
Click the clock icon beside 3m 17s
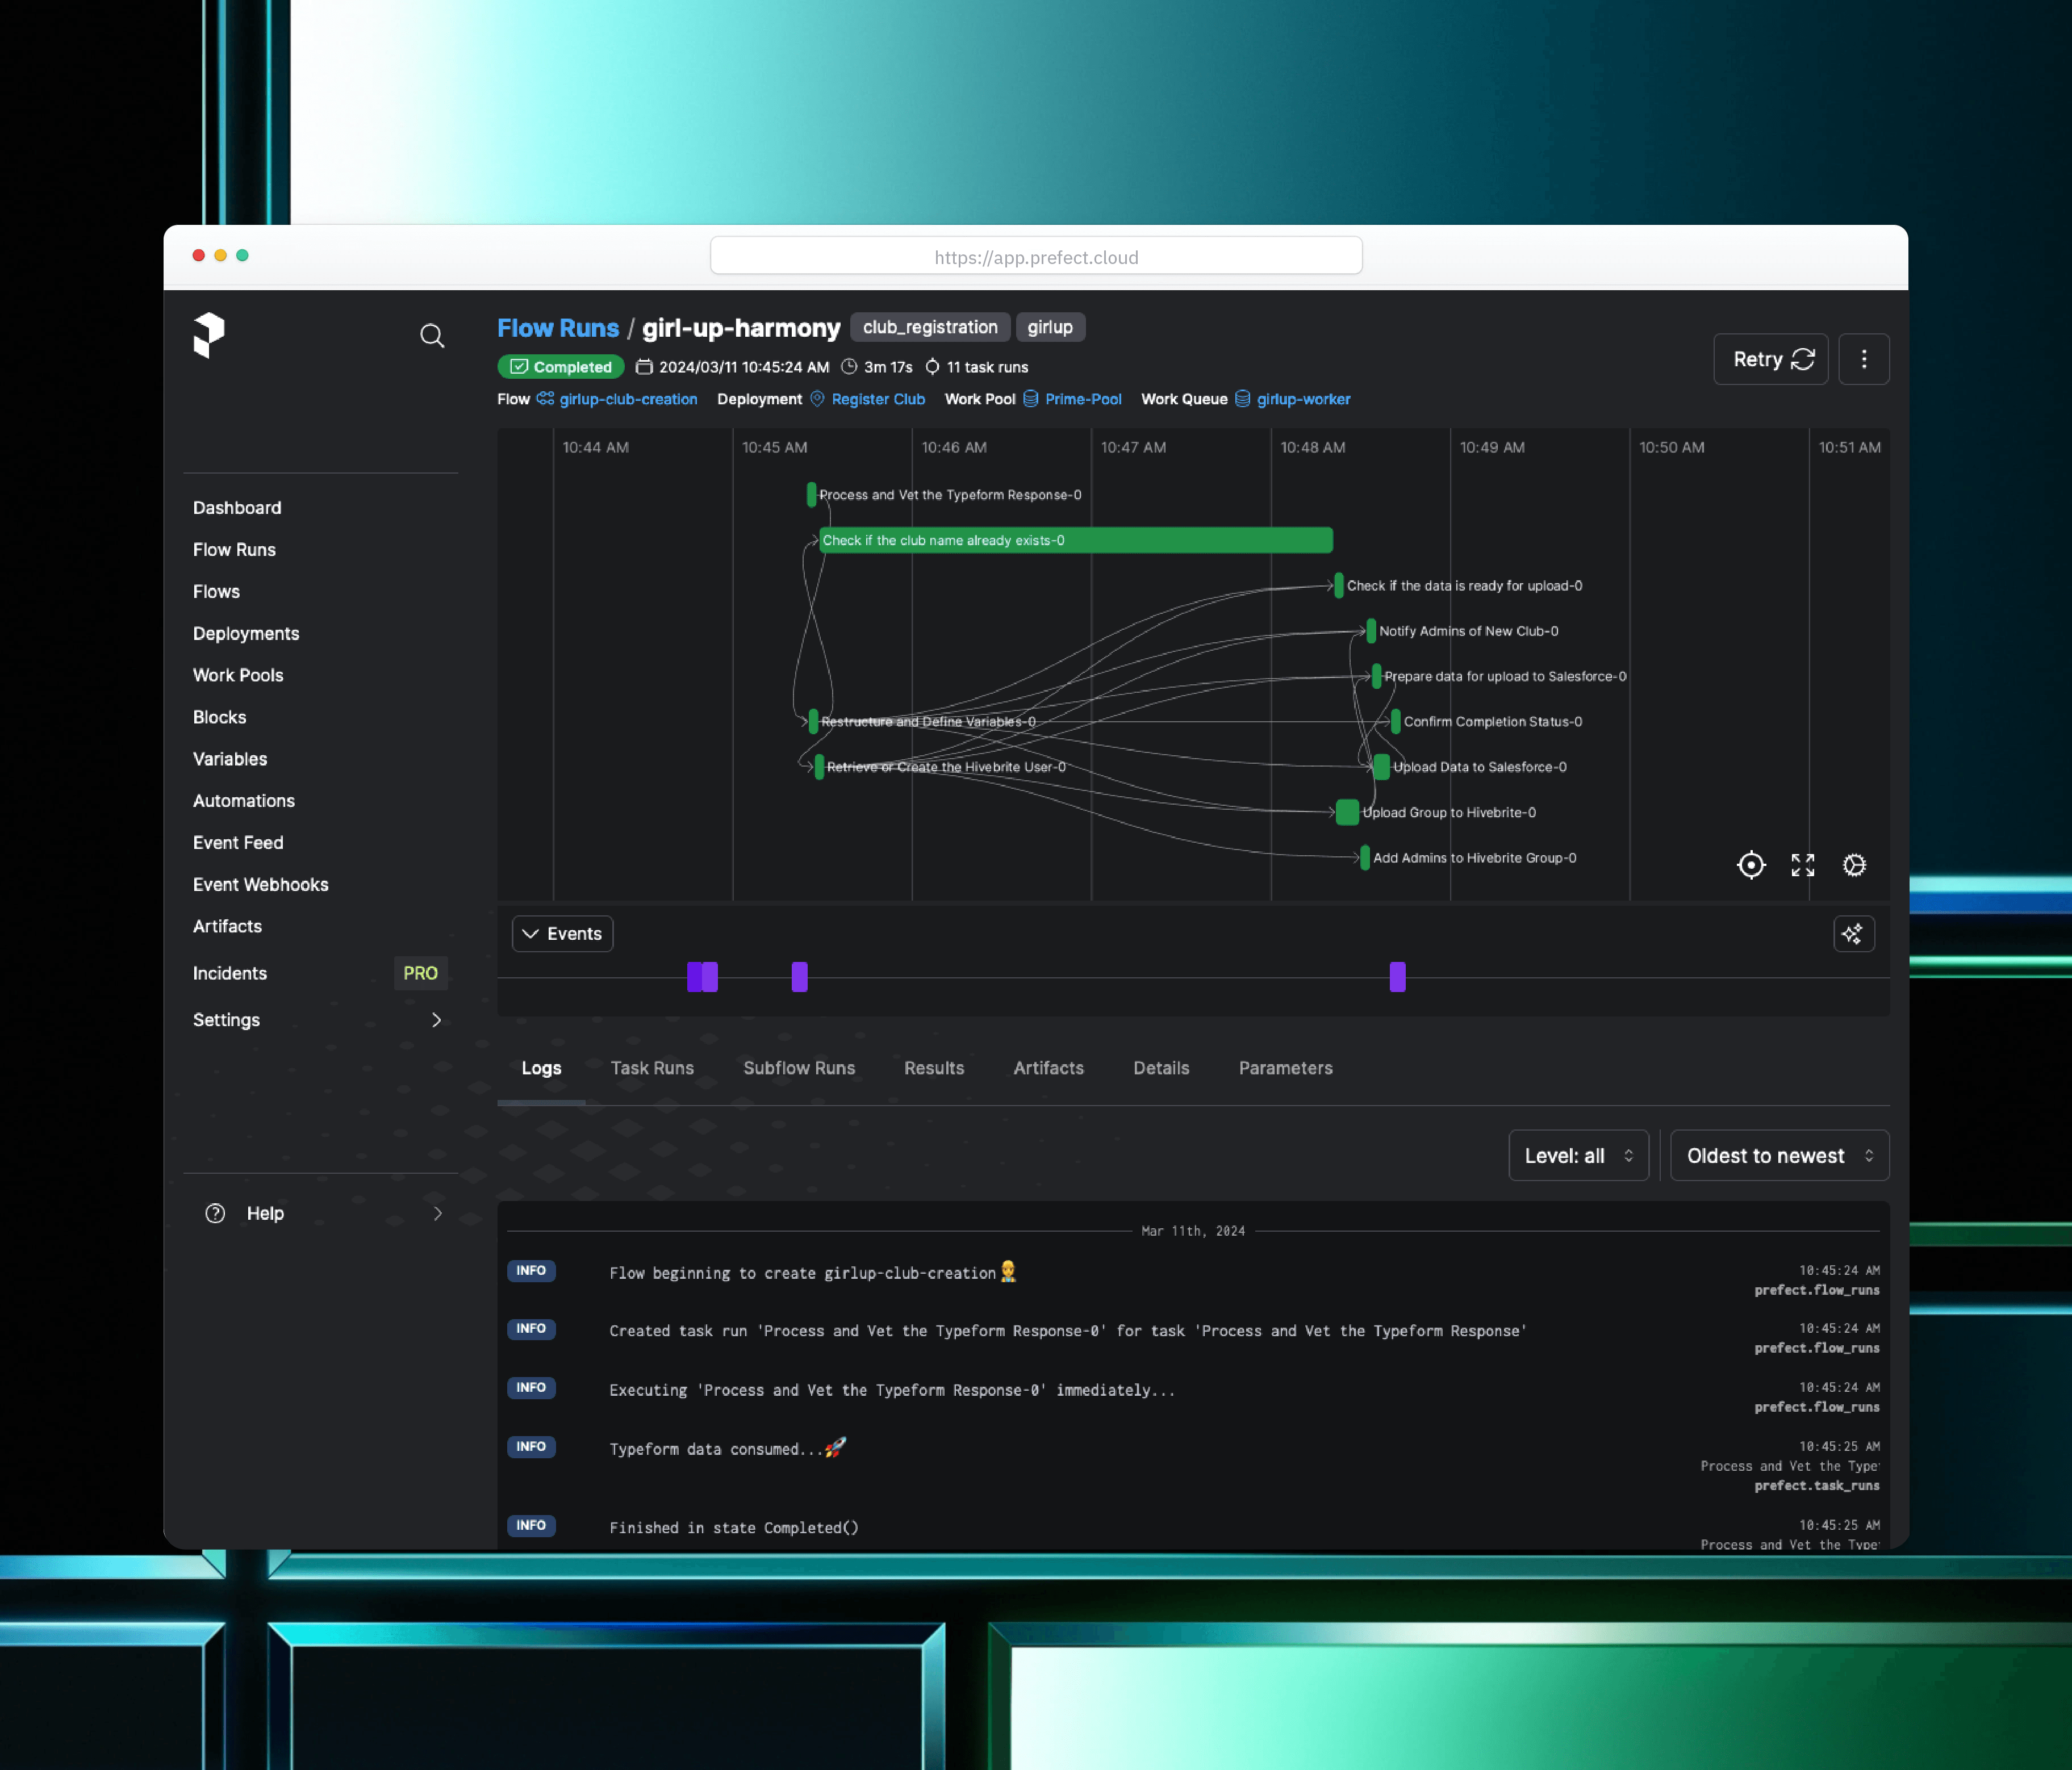(849, 367)
